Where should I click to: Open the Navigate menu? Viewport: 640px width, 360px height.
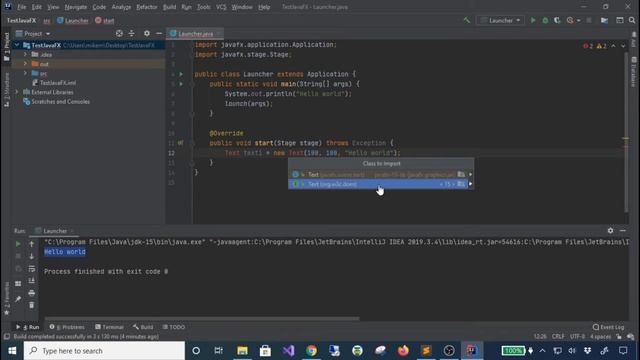click(76, 7)
